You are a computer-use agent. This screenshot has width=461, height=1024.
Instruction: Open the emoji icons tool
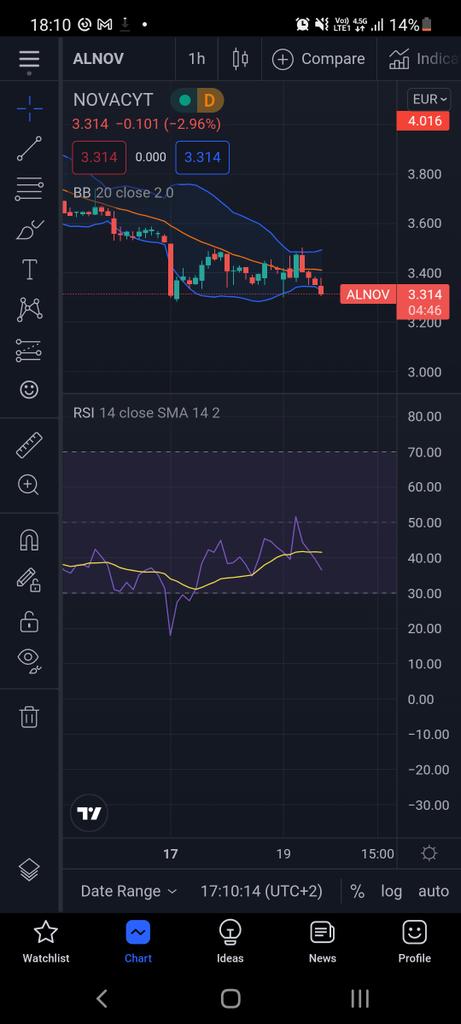29,390
